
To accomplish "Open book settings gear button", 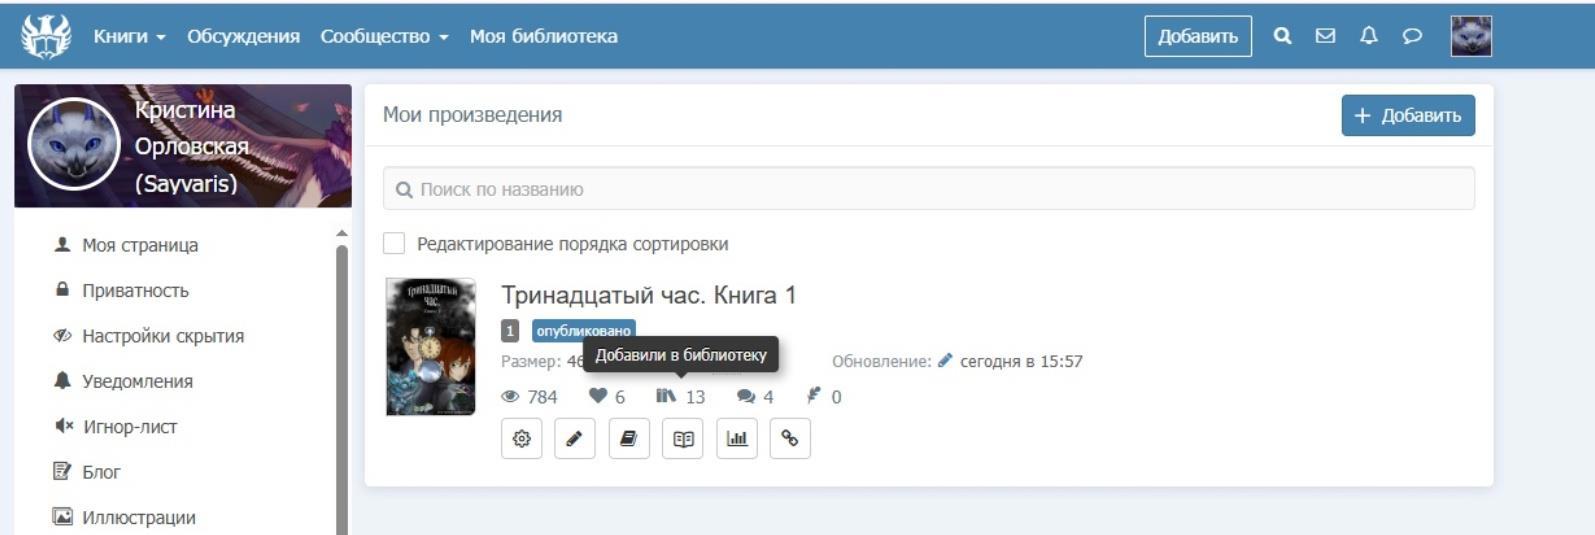I will tap(522, 438).
